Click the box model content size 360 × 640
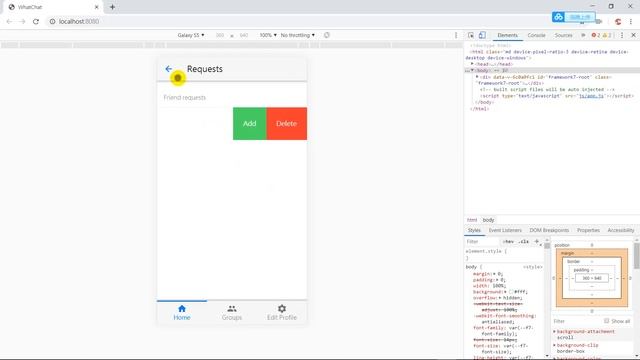 591,278
